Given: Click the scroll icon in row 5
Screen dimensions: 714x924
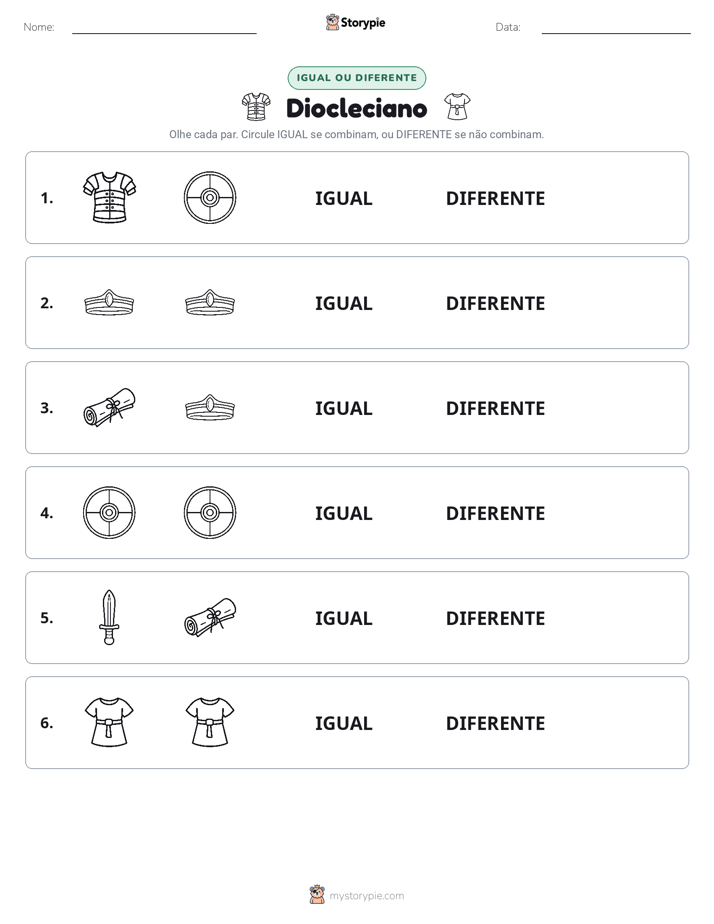Looking at the screenshot, I should 210,617.
